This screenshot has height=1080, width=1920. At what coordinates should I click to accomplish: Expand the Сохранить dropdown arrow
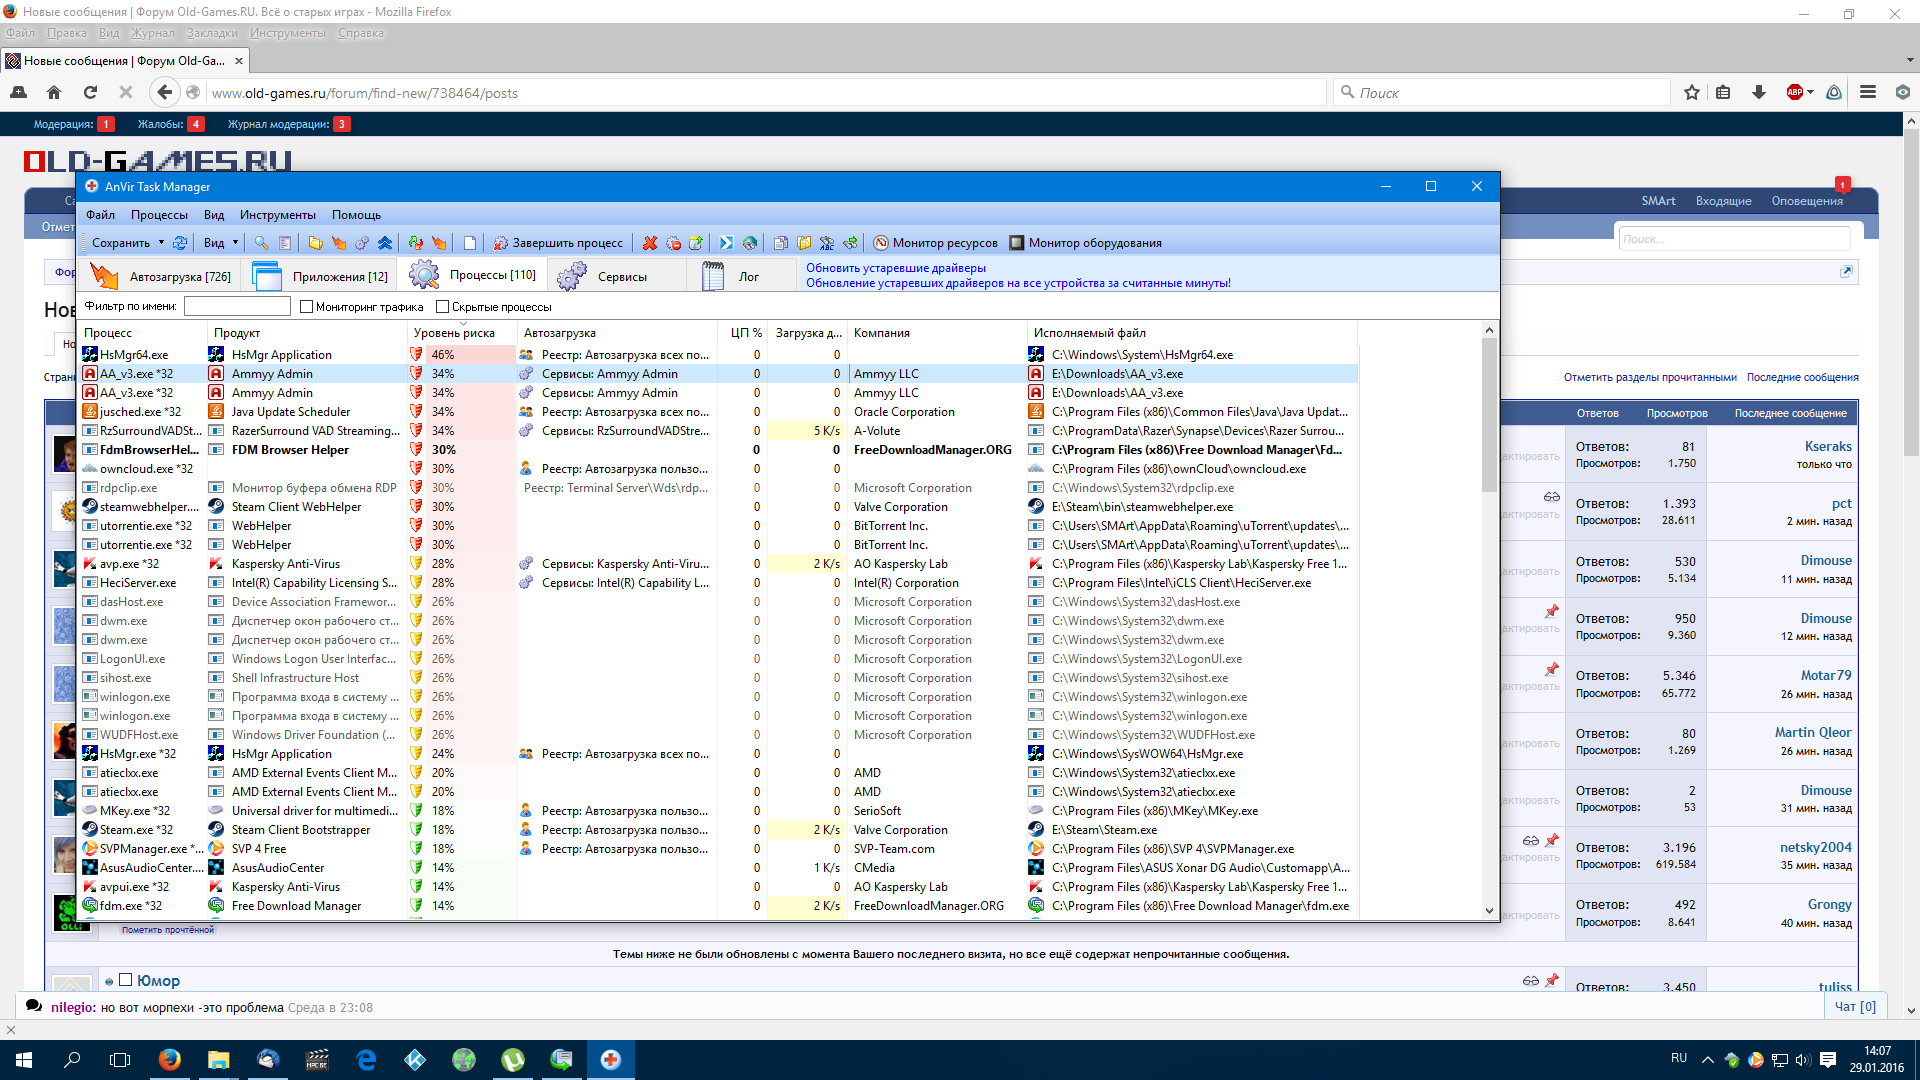point(161,243)
